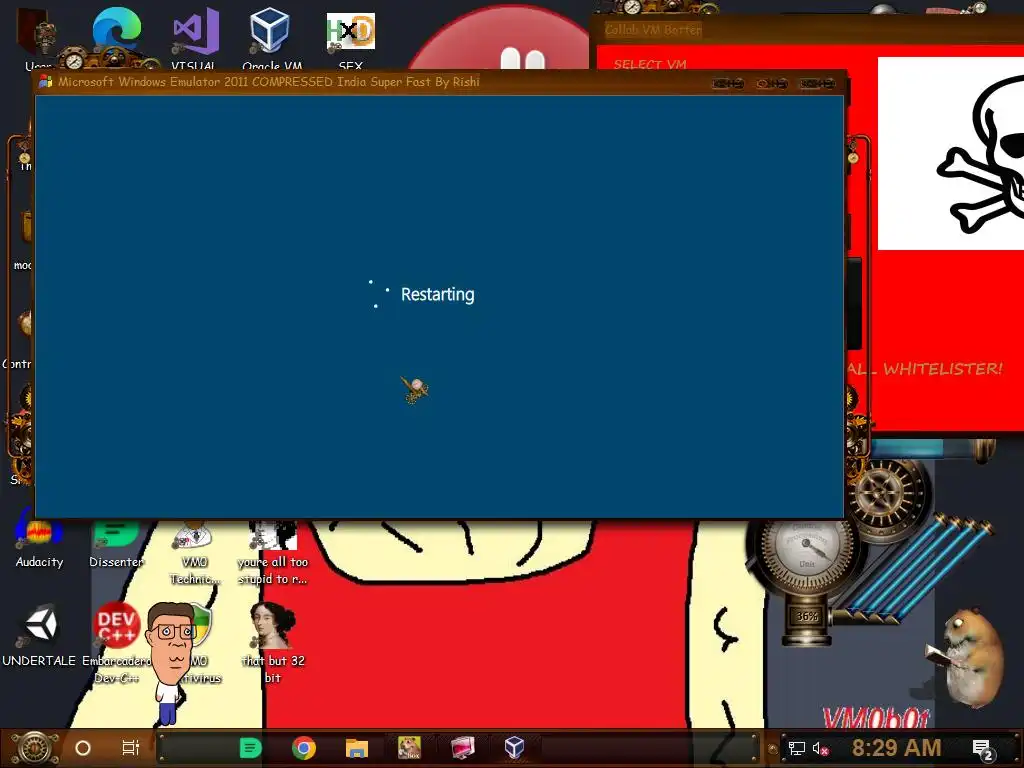1024x768 pixels.
Task: Open File Explorer from the taskbar
Action: [x=357, y=748]
